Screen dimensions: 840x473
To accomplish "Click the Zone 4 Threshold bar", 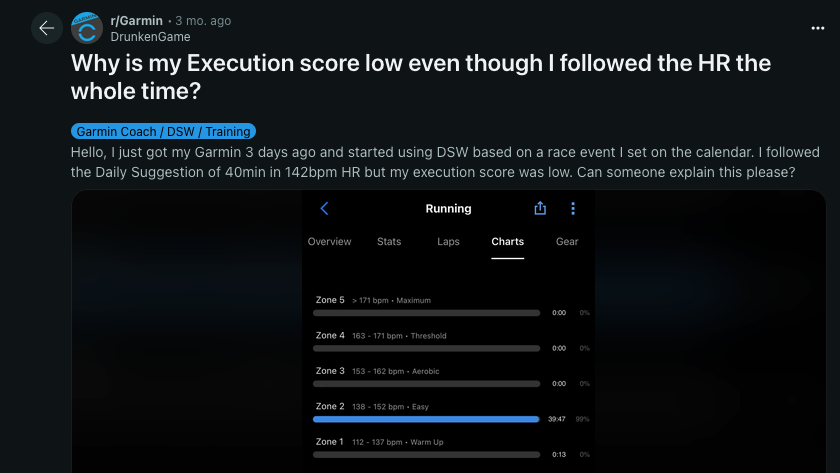I will 426,348.
